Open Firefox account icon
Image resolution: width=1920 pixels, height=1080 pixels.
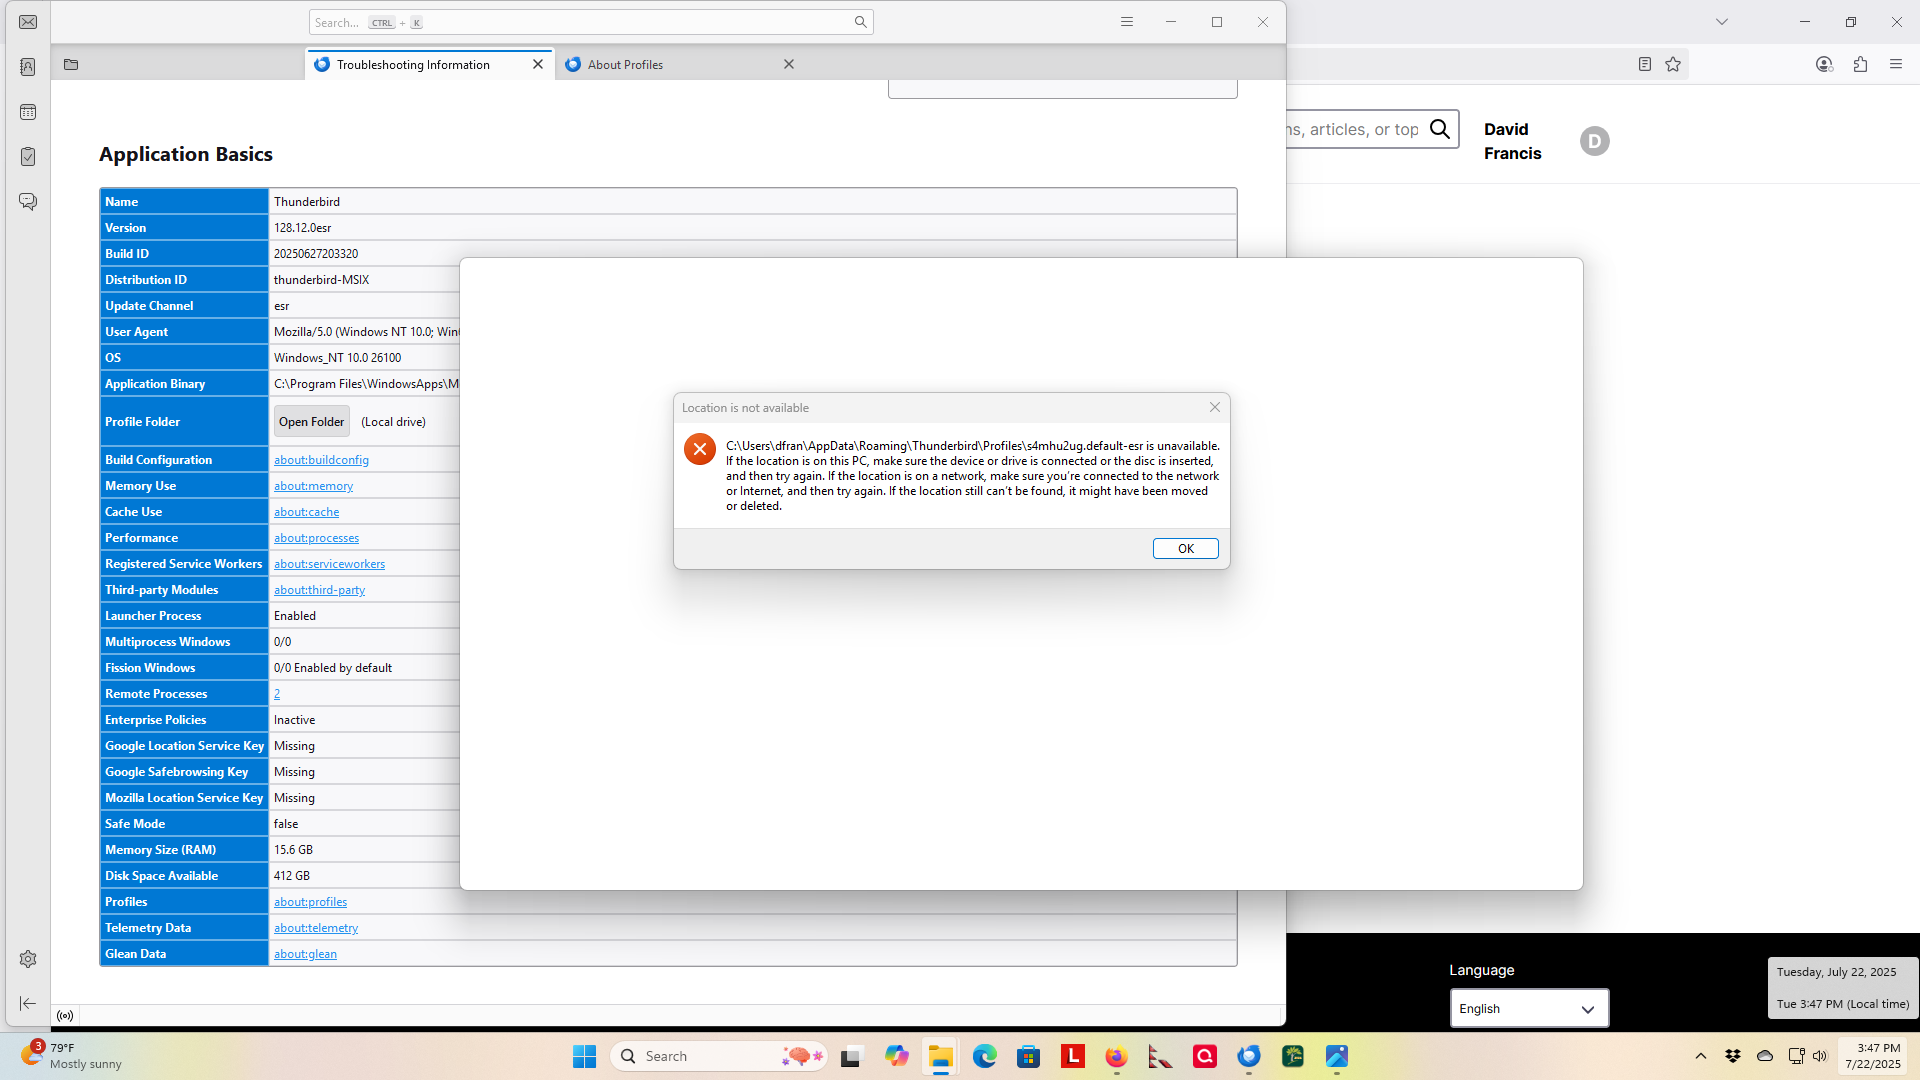[x=1824, y=64]
